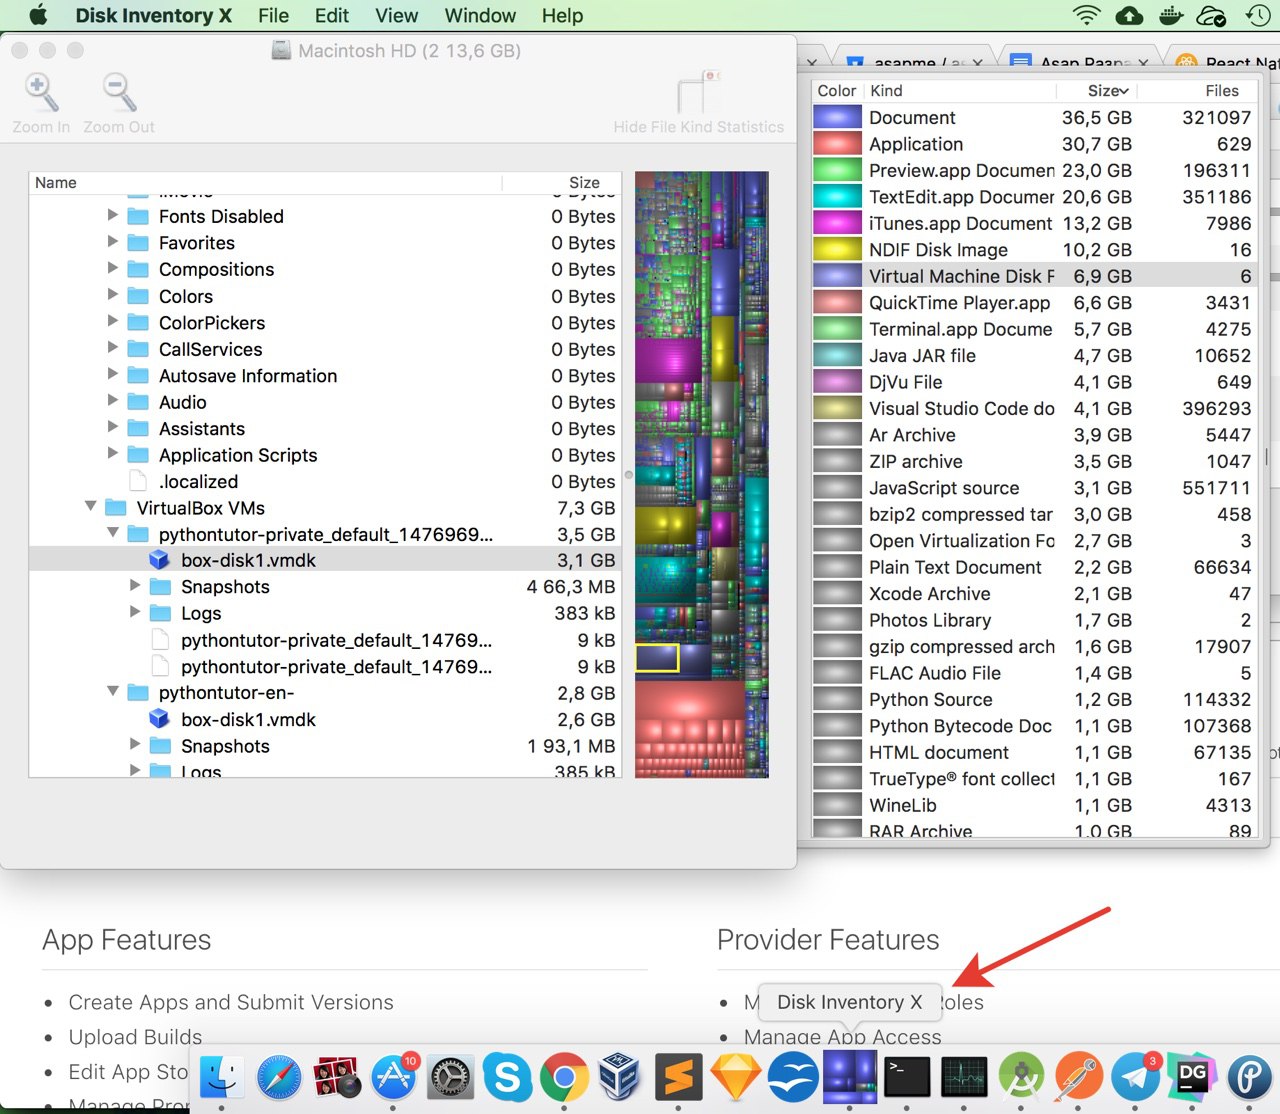Open the Edit menu

click(x=332, y=15)
